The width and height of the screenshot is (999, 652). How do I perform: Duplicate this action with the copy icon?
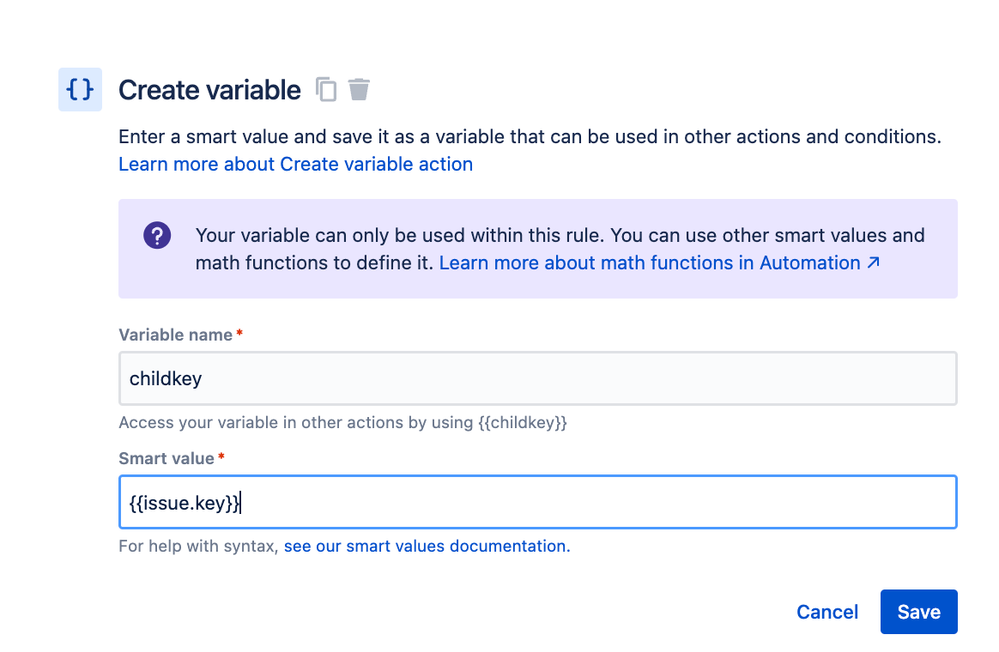326,90
